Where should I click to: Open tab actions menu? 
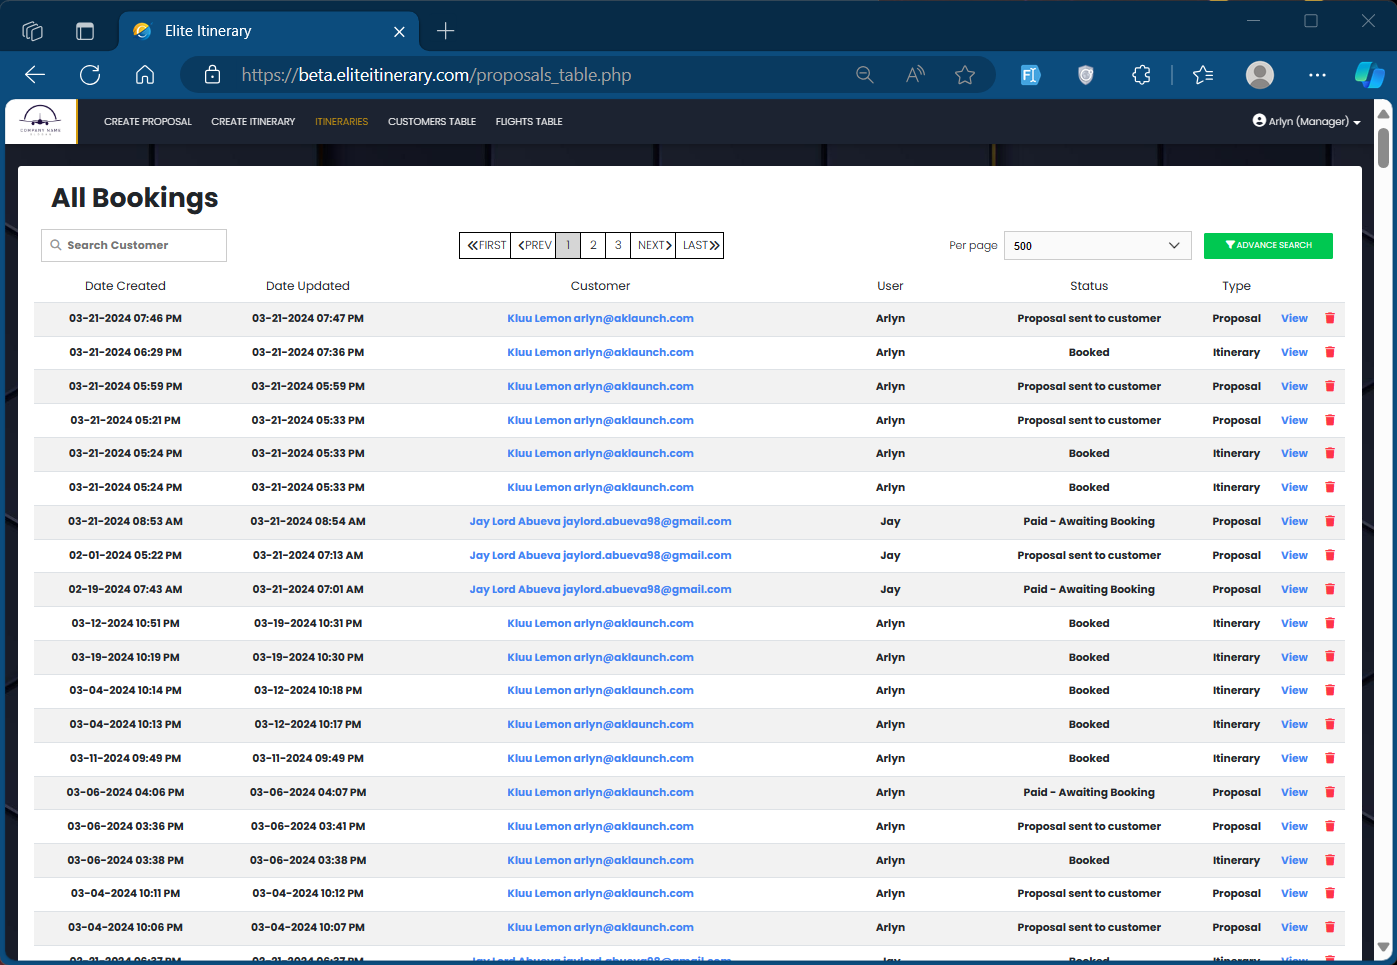[x=85, y=31]
